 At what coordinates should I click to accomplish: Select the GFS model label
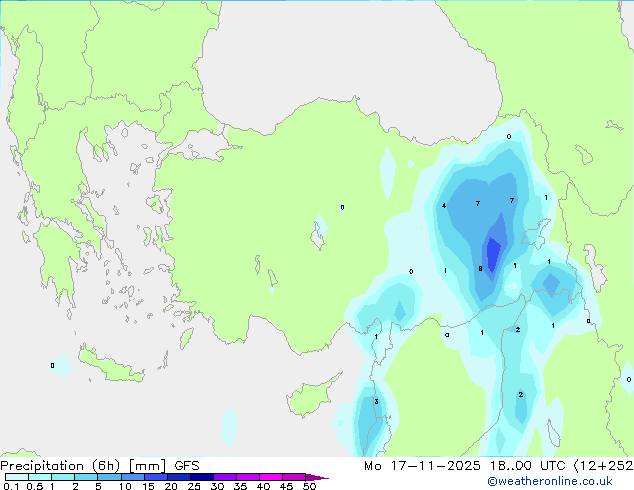click(x=187, y=466)
